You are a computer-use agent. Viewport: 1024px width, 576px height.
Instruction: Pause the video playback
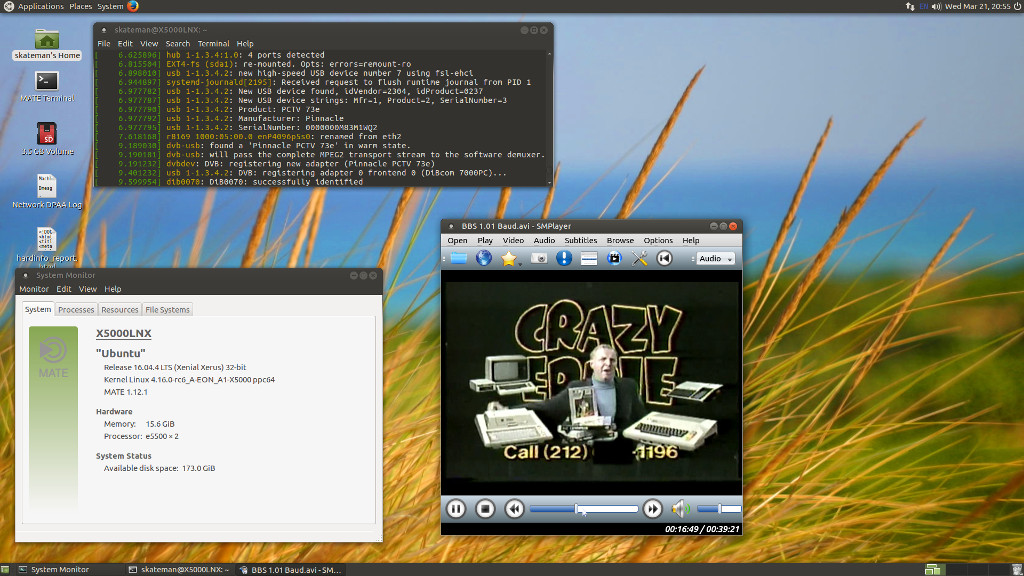(456, 509)
